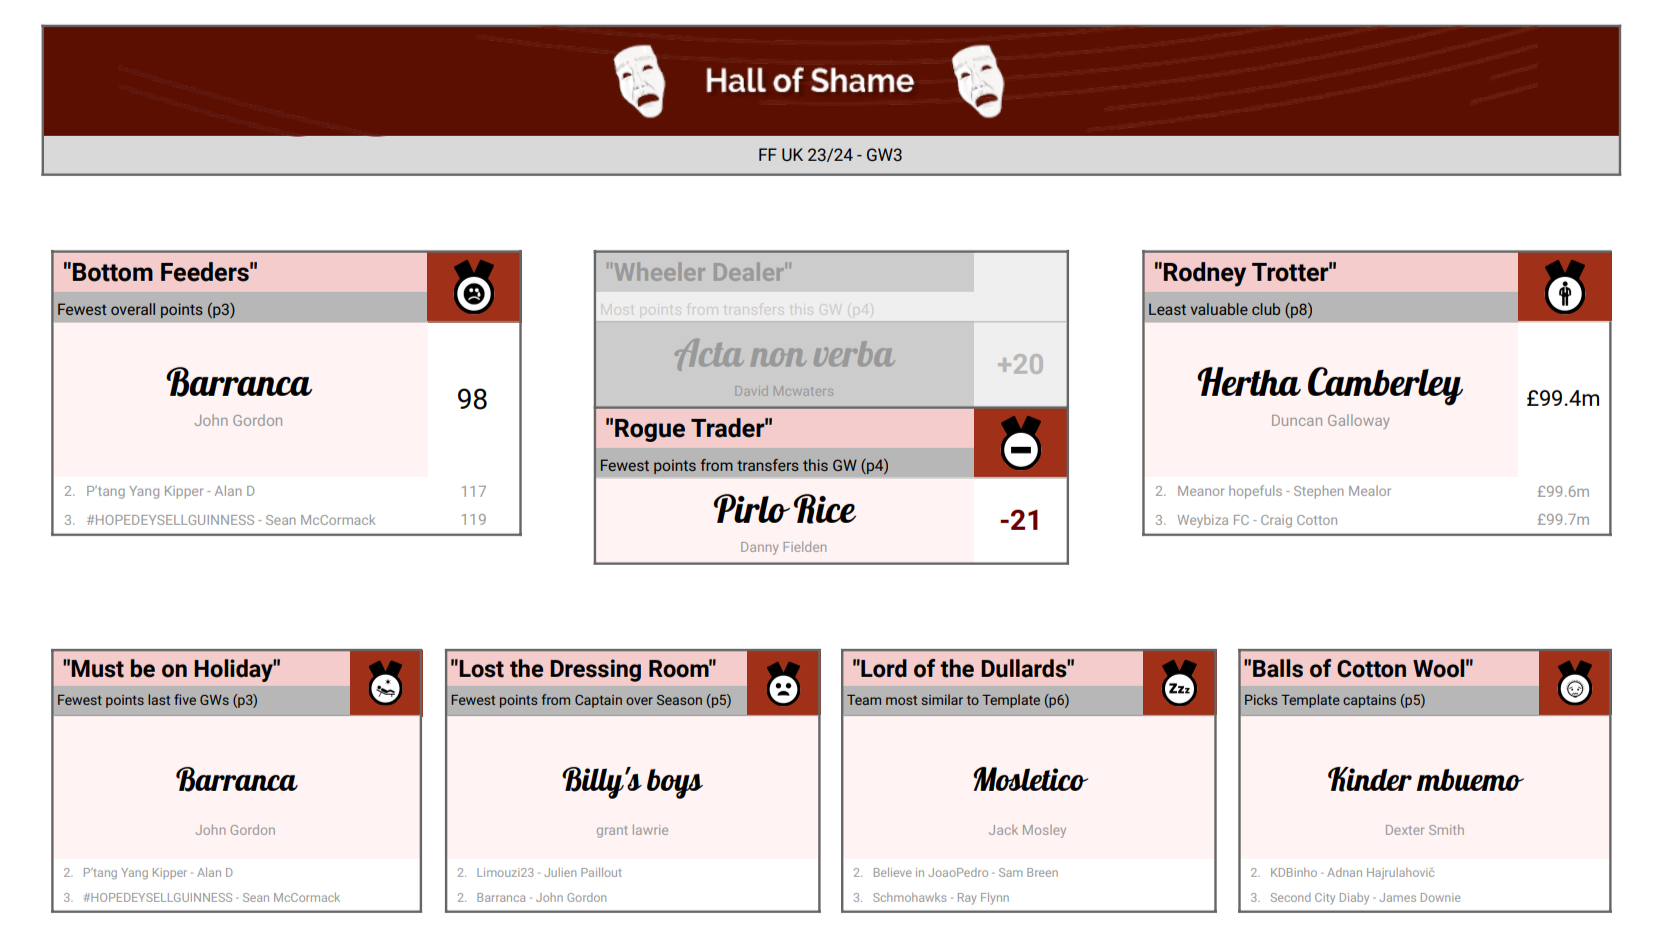Click the Mosletico team name
This screenshot has width=1664, height=936.
tap(1029, 780)
